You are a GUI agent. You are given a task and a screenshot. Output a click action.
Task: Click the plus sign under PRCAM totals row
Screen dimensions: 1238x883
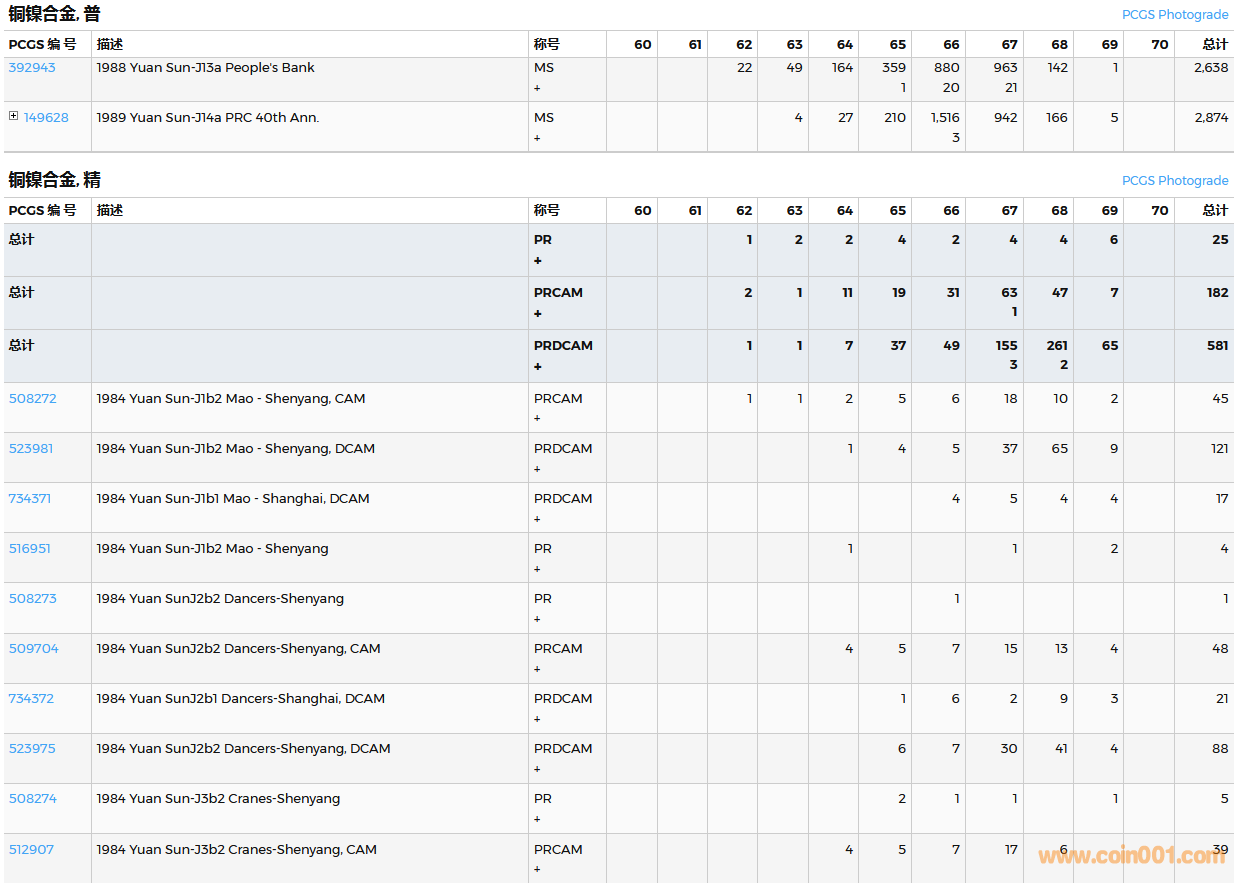(x=537, y=314)
